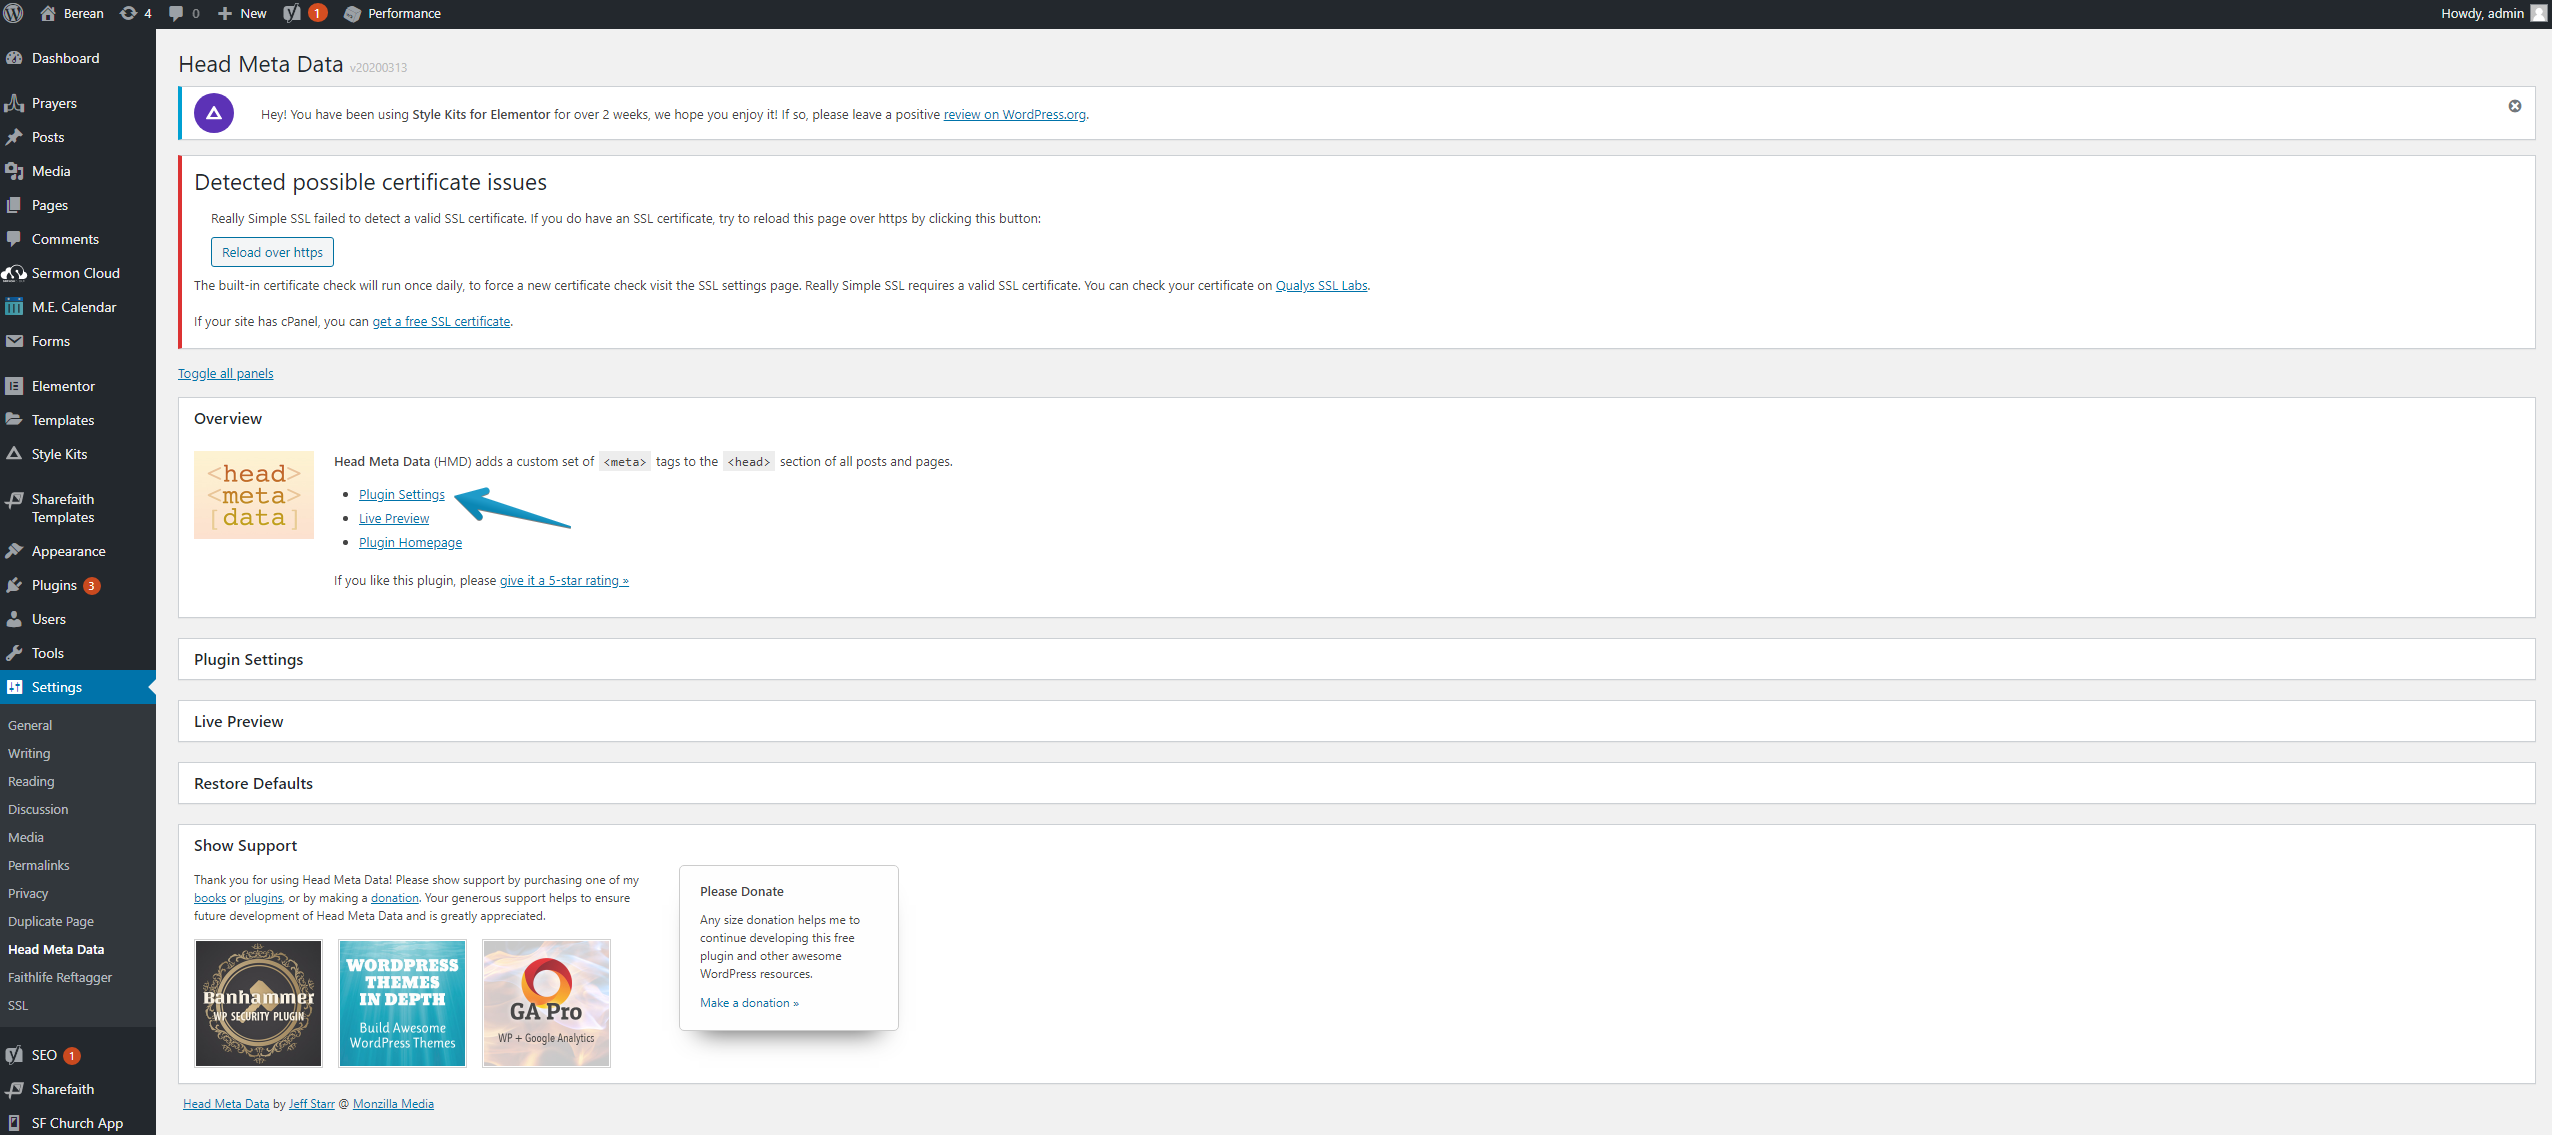
Task: Dismiss the Style Kits review notice
Action: click(2514, 106)
